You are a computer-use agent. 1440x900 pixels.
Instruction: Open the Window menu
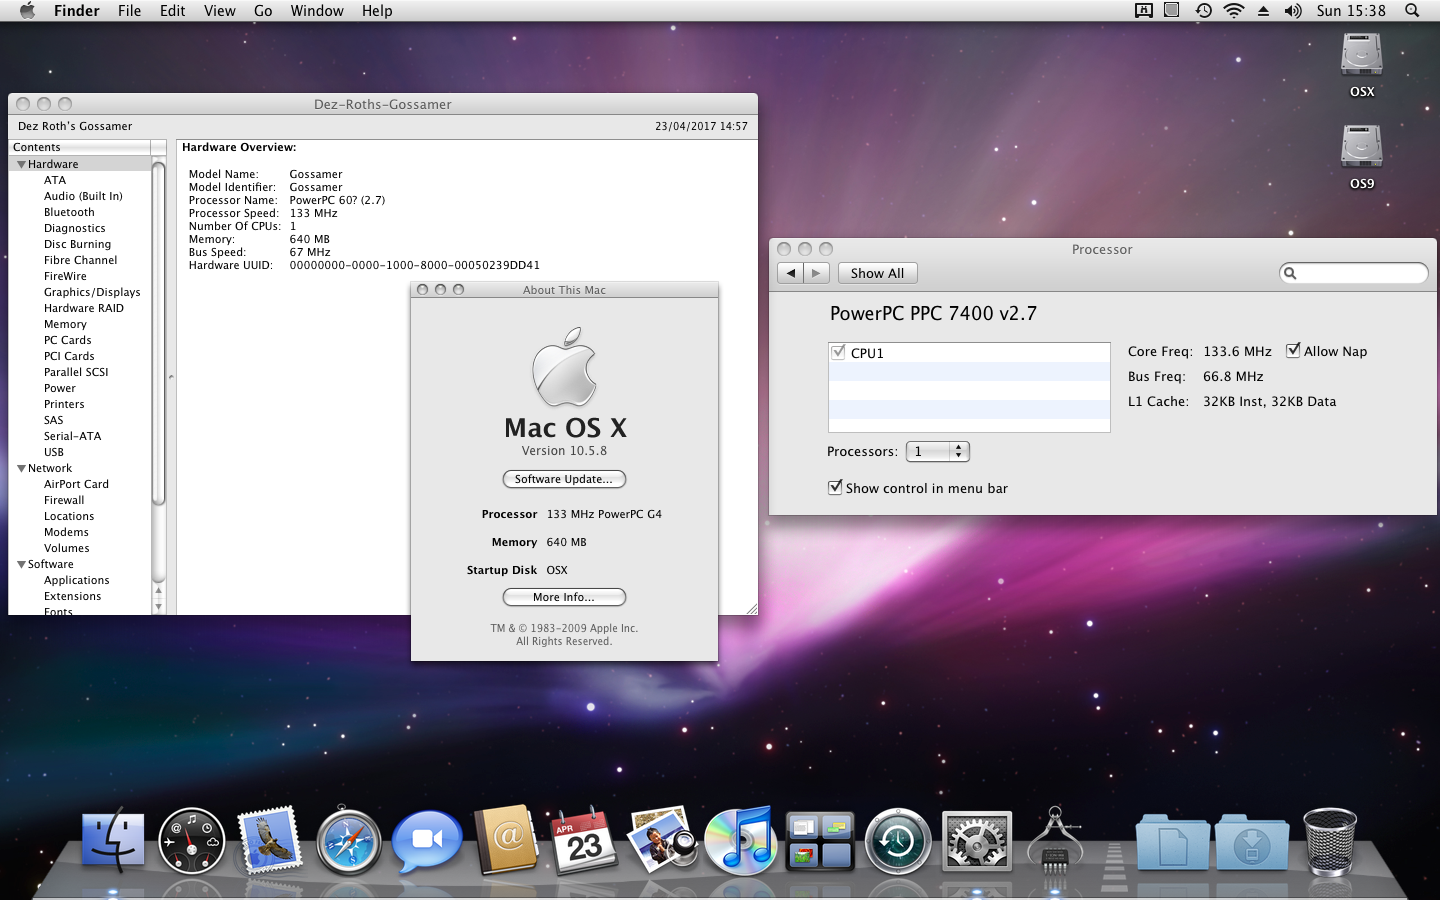[317, 11]
